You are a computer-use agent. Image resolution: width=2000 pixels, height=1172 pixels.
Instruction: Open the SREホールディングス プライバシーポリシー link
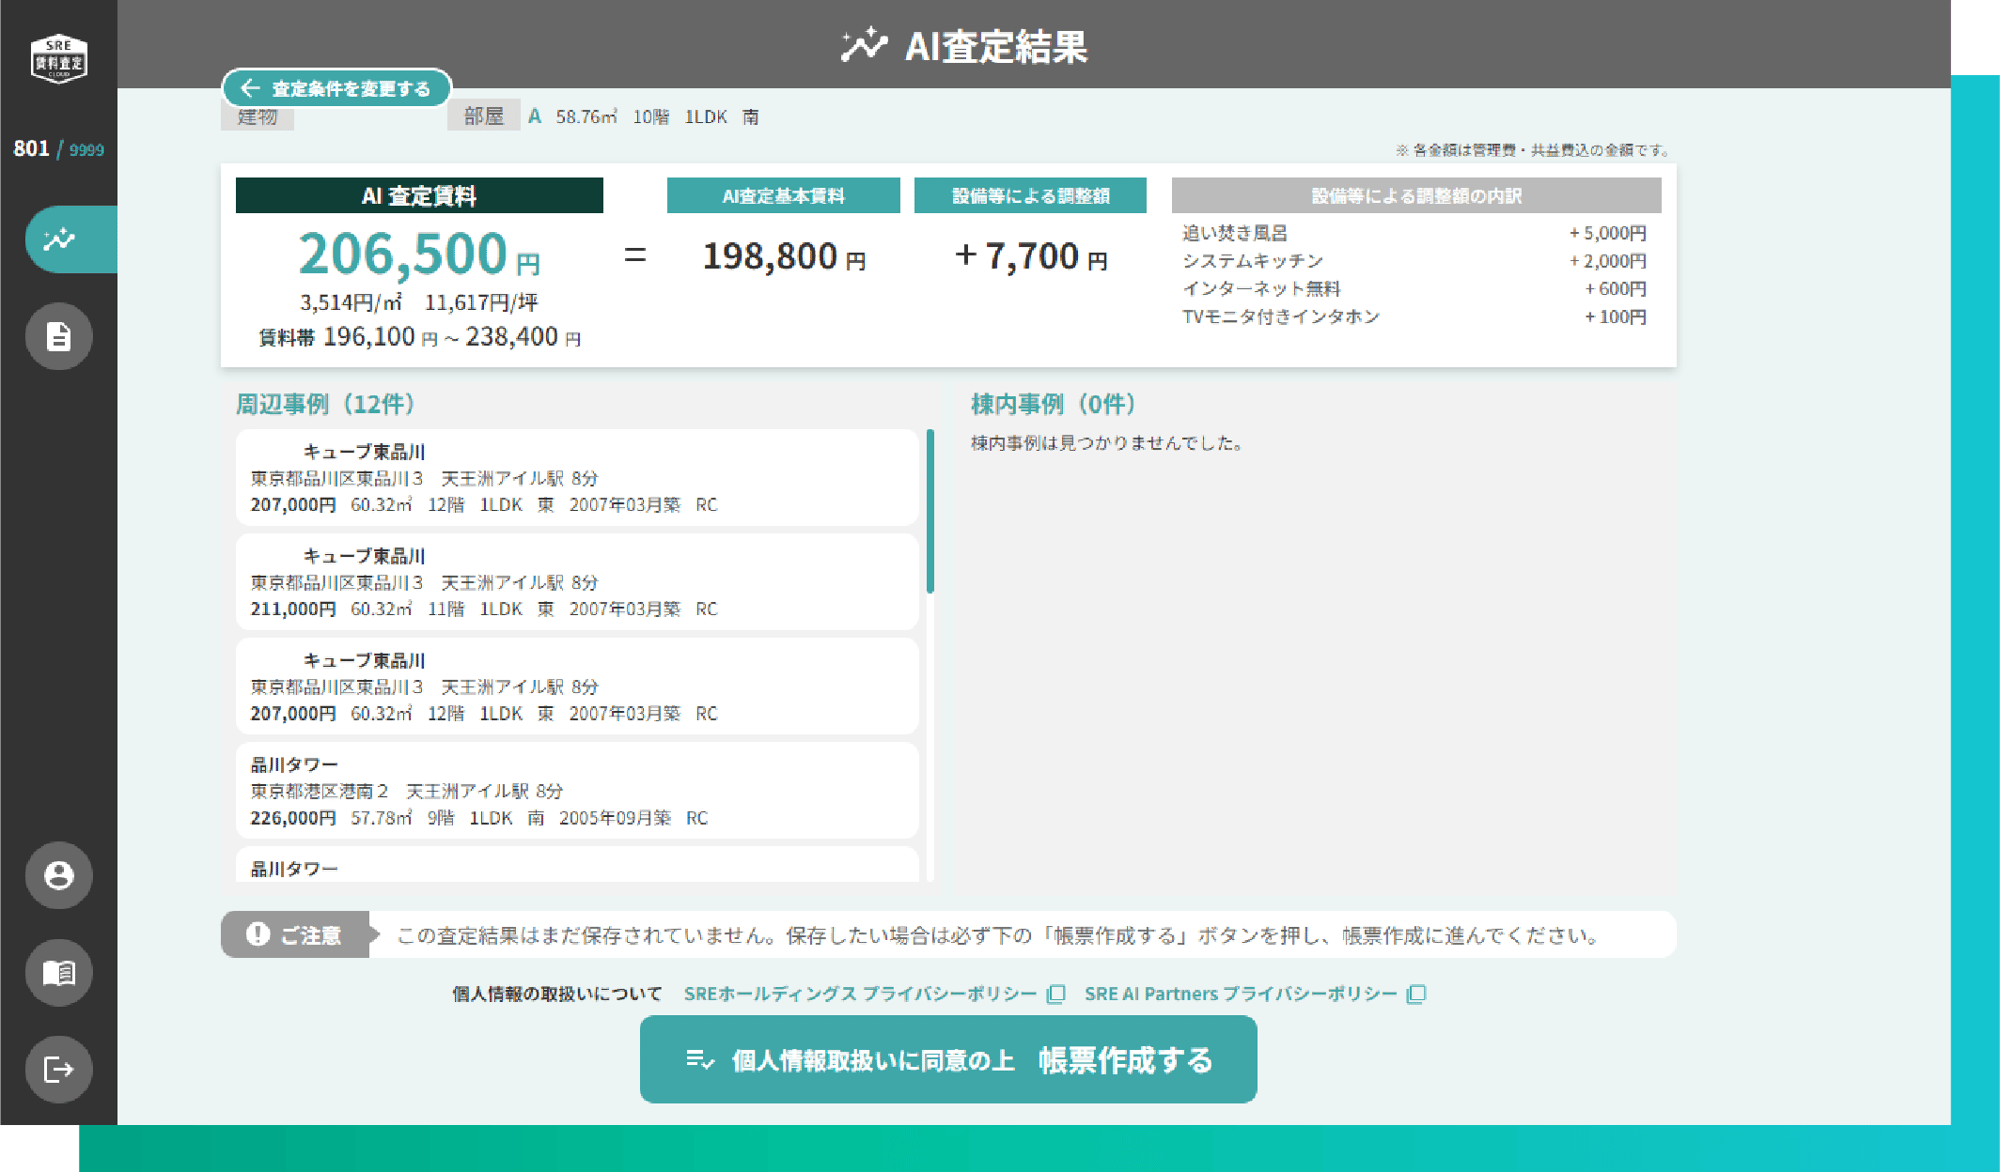pos(860,993)
